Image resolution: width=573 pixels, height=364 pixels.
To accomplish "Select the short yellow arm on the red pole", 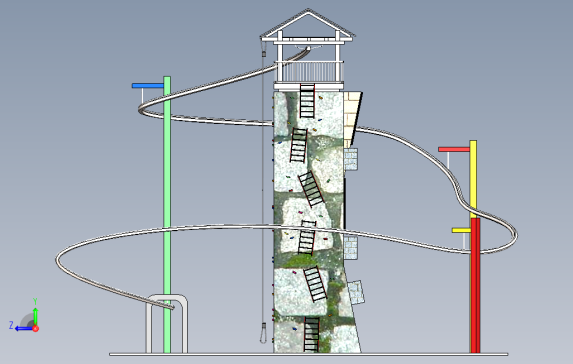I will pyautogui.click(x=461, y=230).
